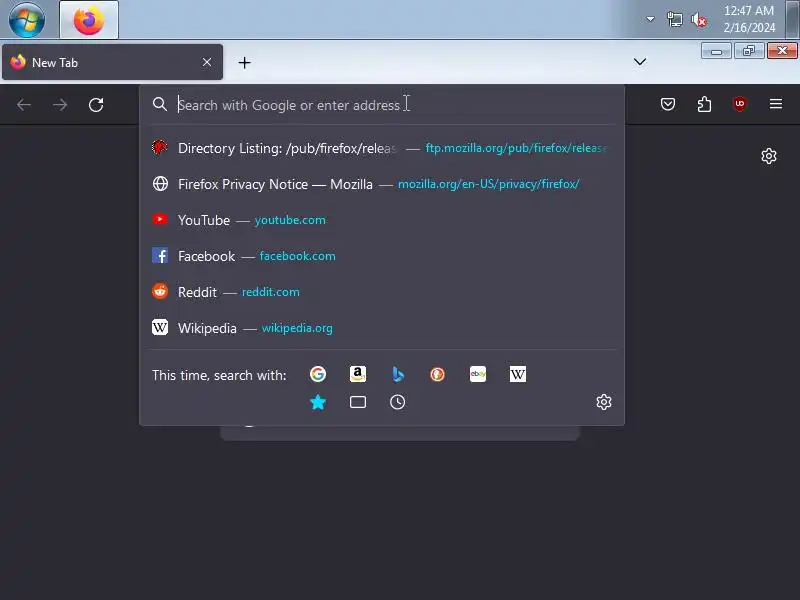Screen dimensions: 800x600
Task: Open the List all tabs dropdown
Action: pyautogui.click(x=640, y=62)
